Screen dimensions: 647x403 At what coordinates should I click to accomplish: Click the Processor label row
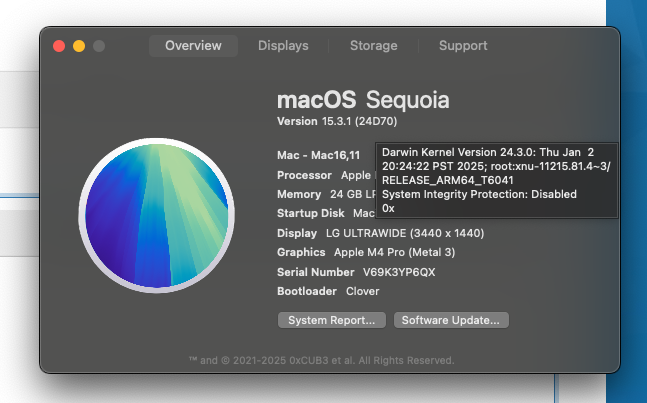[326, 175]
